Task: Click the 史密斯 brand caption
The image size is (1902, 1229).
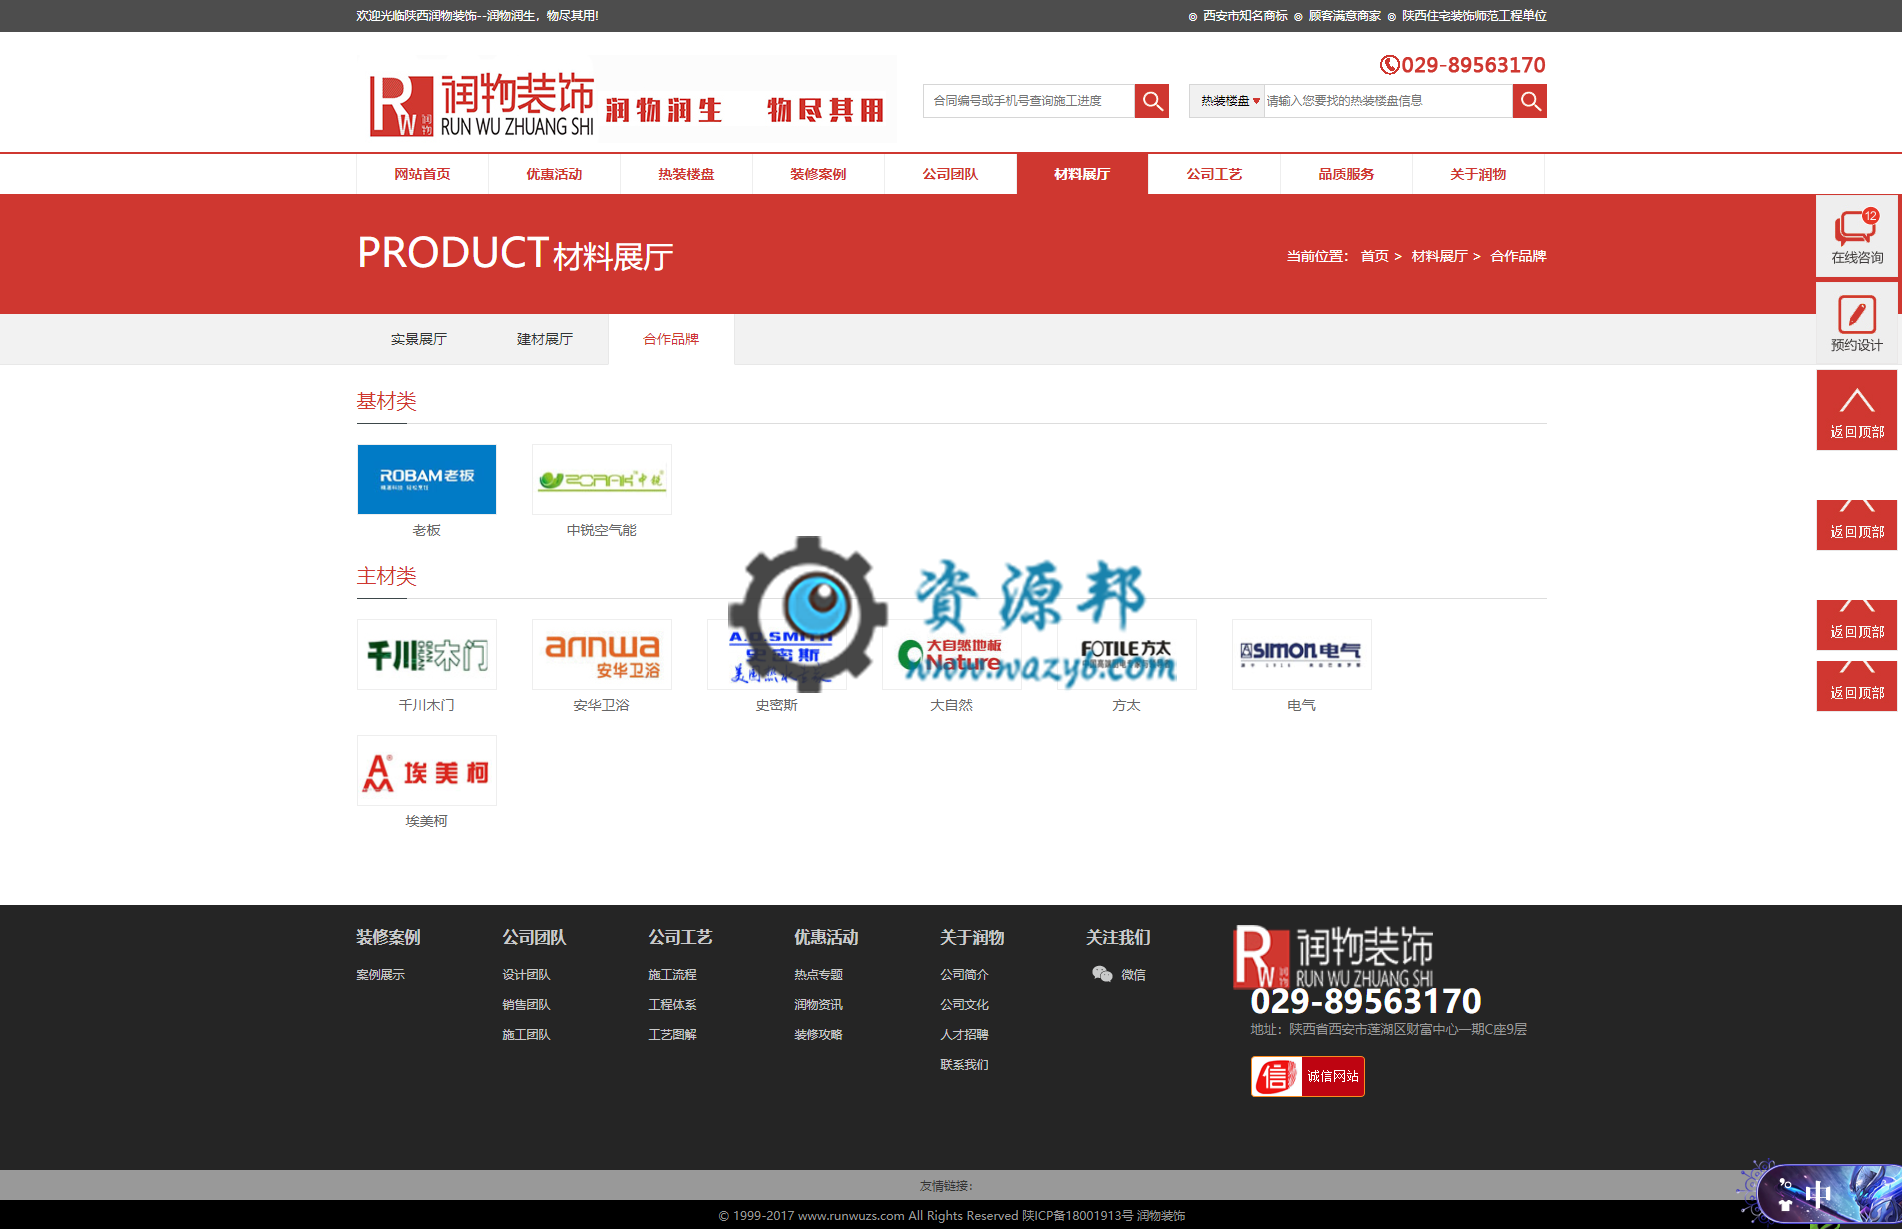Action: [x=777, y=705]
